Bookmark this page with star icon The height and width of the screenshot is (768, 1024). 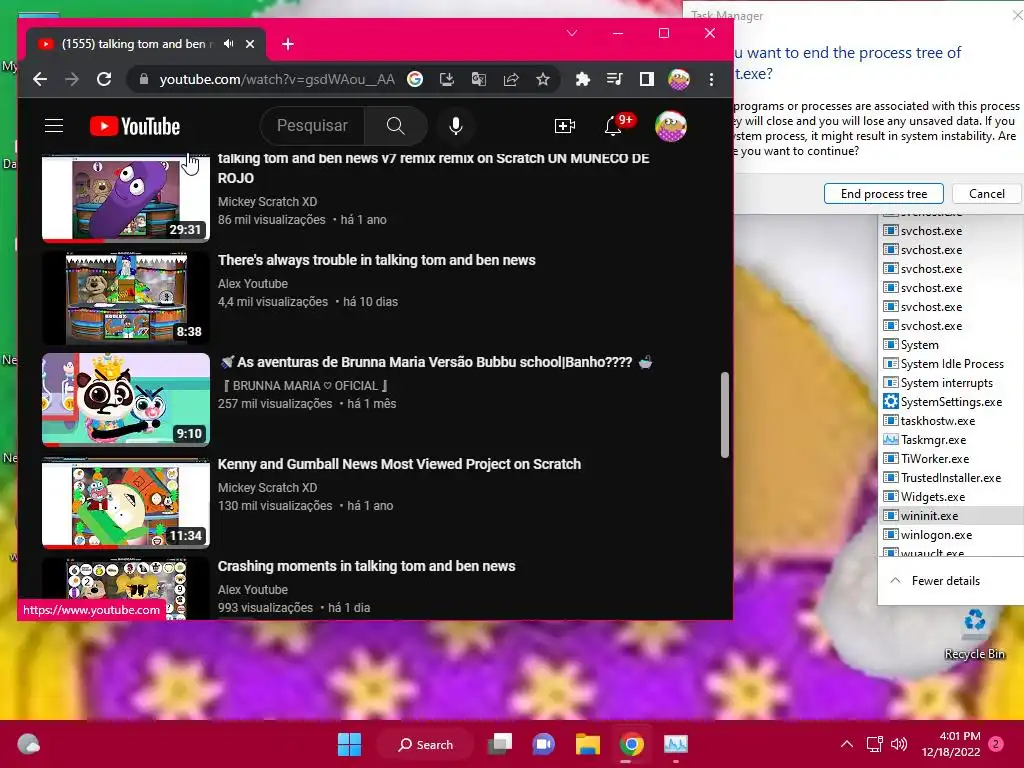[x=543, y=80]
